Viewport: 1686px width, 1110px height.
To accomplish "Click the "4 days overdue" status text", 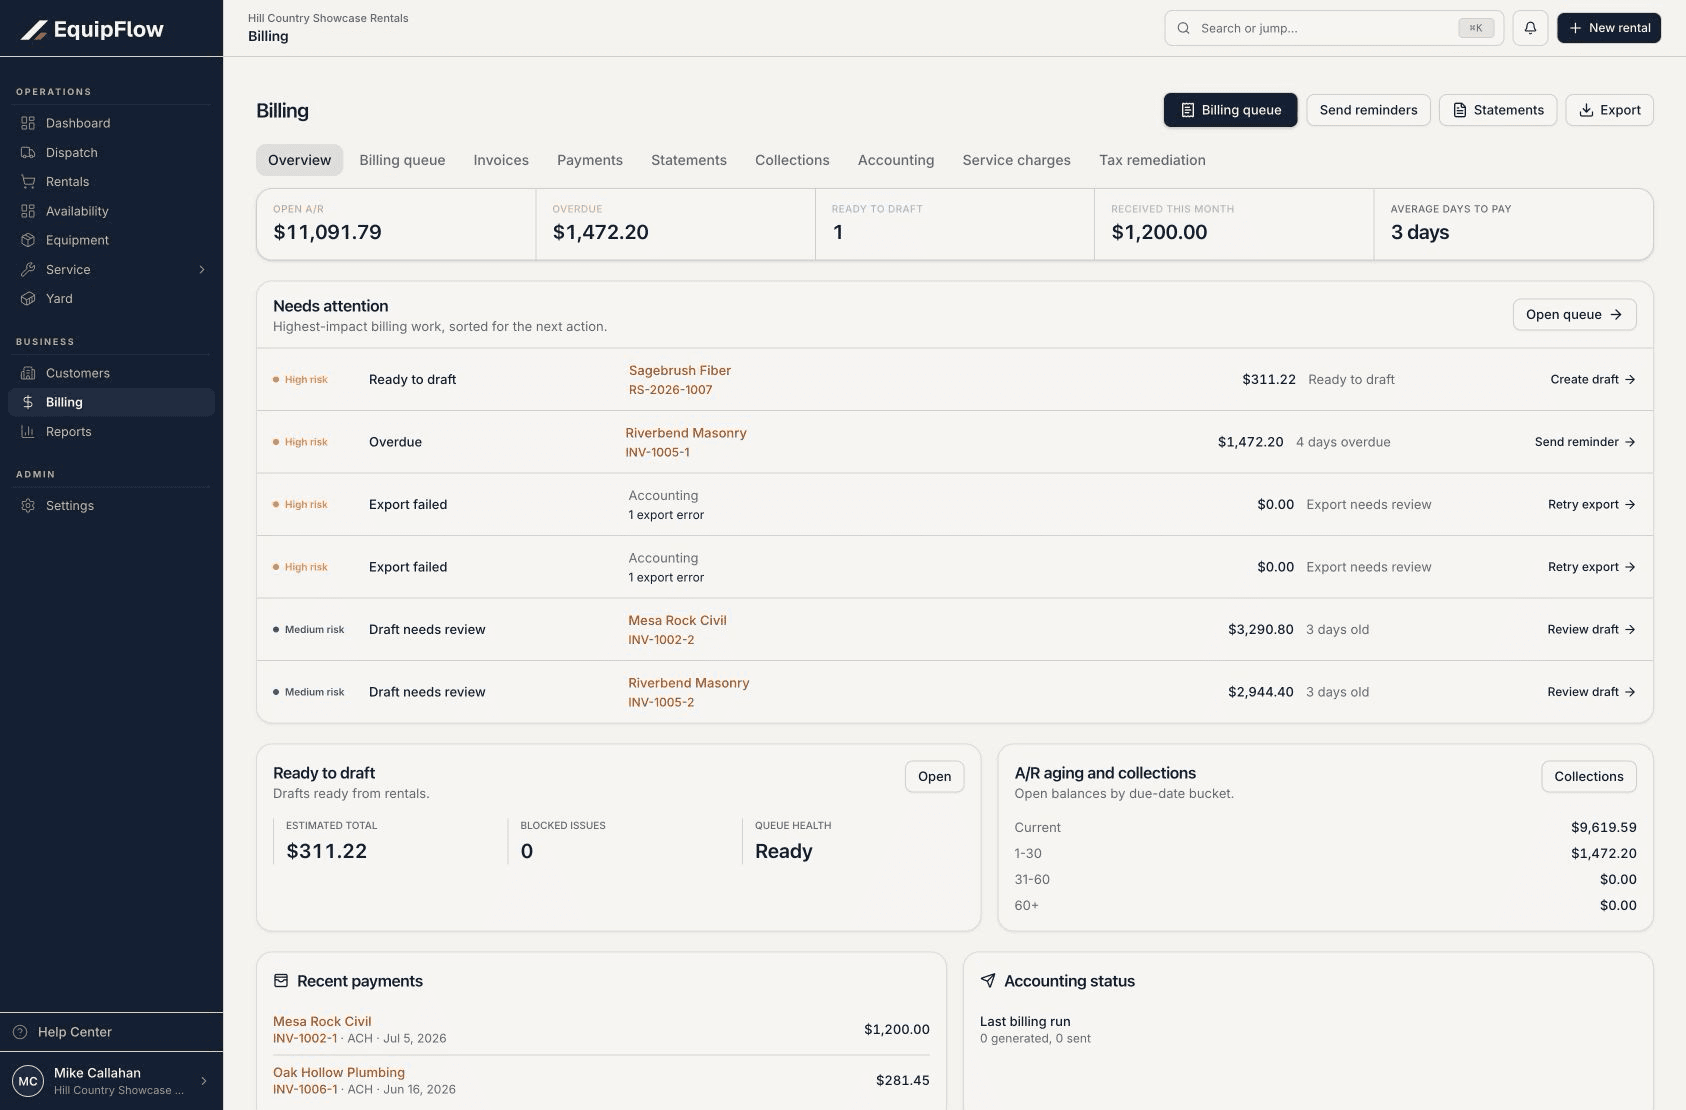I will point(1343,442).
